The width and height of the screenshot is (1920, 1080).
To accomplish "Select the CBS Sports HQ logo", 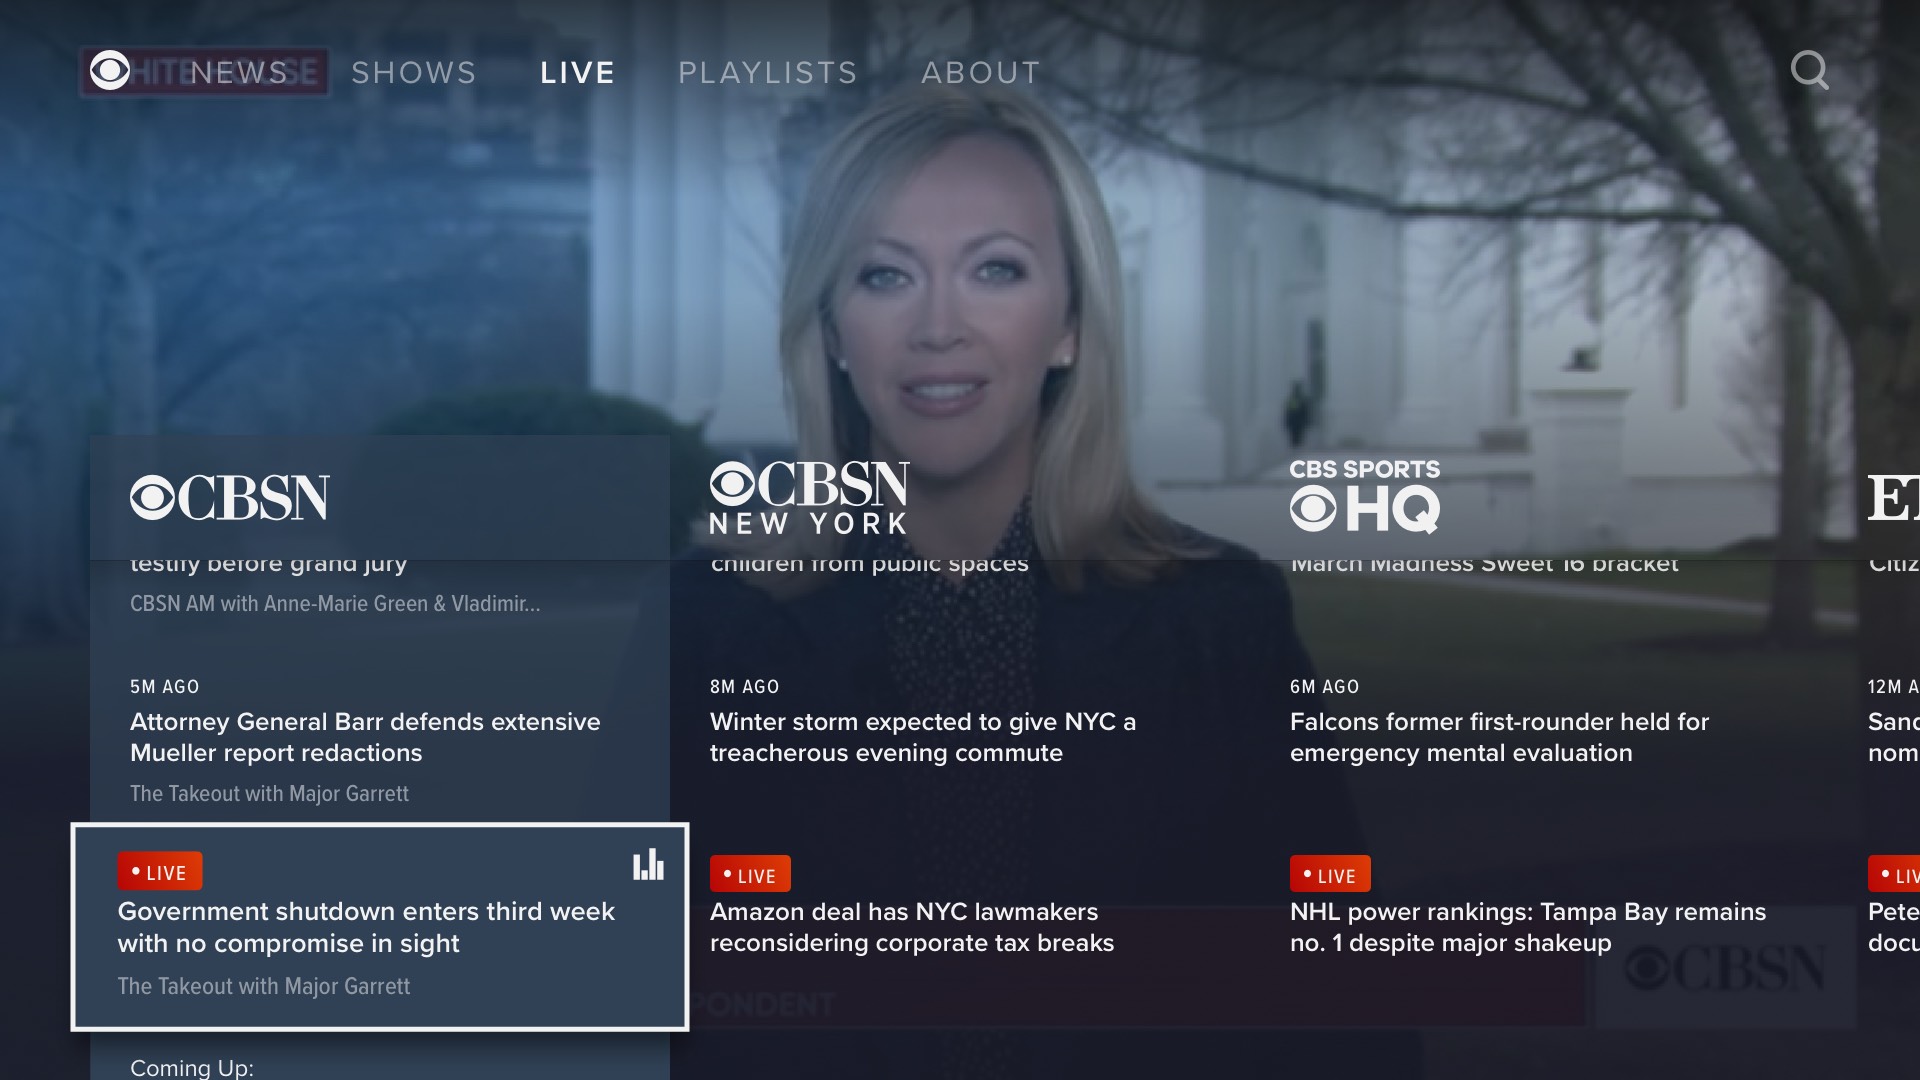I will click(x=1364, y=495).
